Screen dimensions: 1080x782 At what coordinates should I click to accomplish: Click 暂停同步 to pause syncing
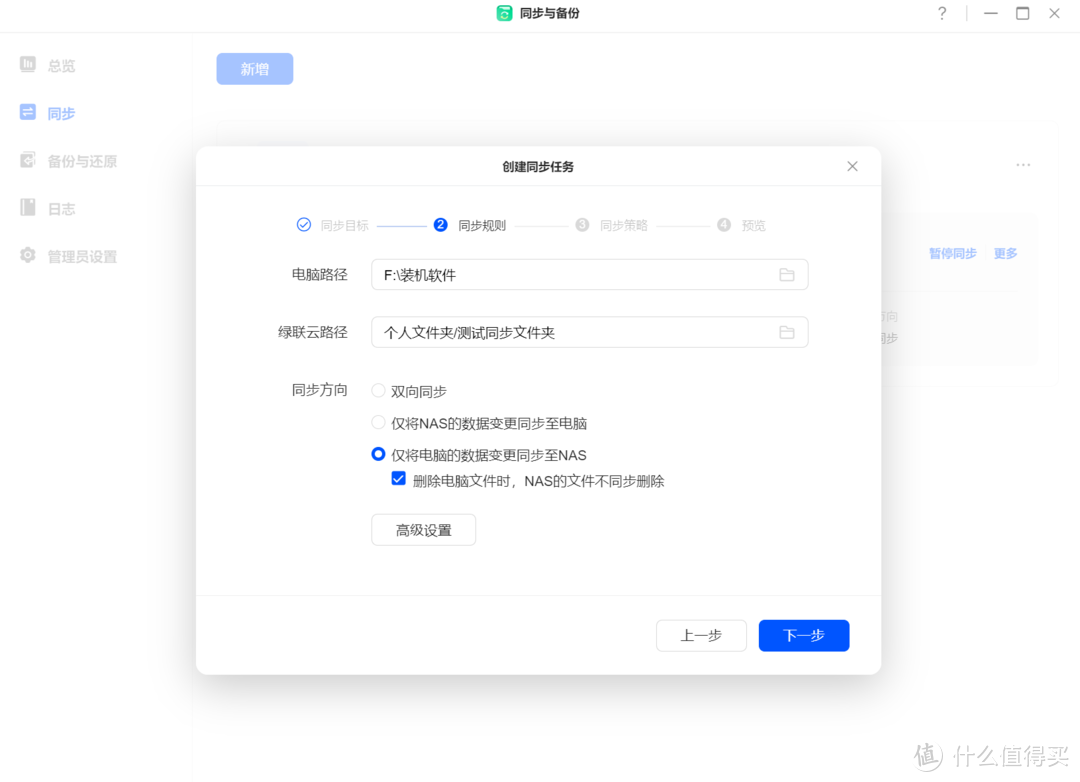[952, 253]
